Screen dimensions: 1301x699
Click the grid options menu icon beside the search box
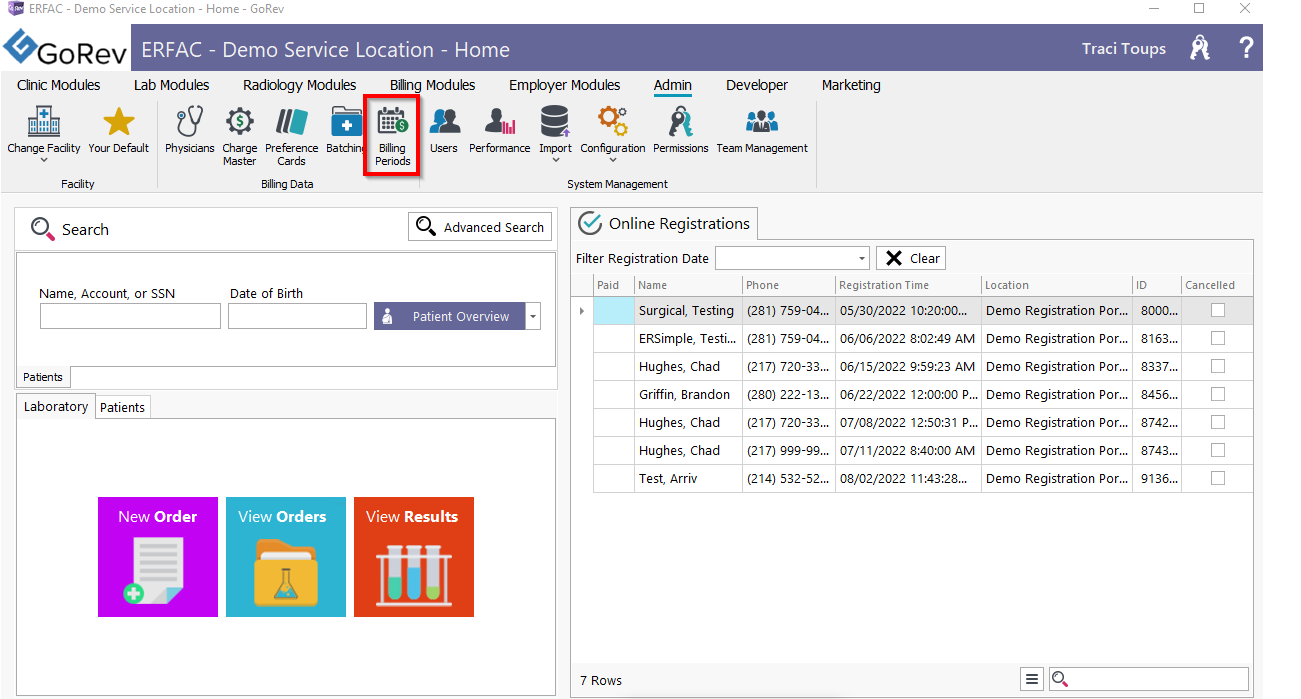pyautogui.click(x=1033, y=679)
